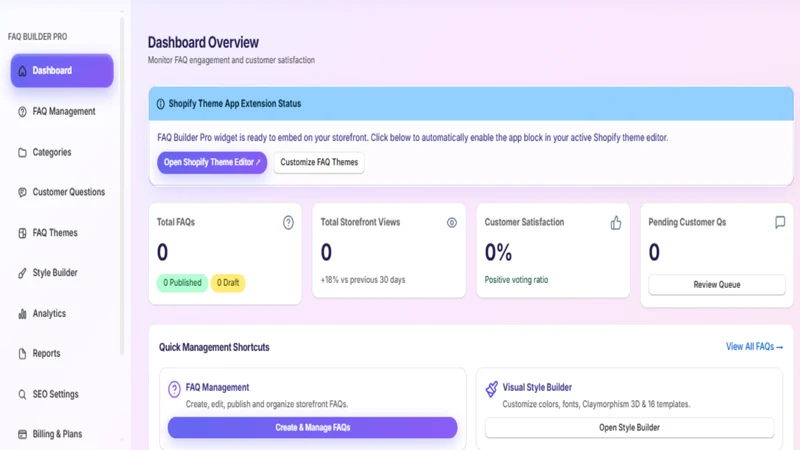This screenshot has width=800, height=450.
Task: Click "+18% vs previous 30 days" text
Action: tap(363, 280)
